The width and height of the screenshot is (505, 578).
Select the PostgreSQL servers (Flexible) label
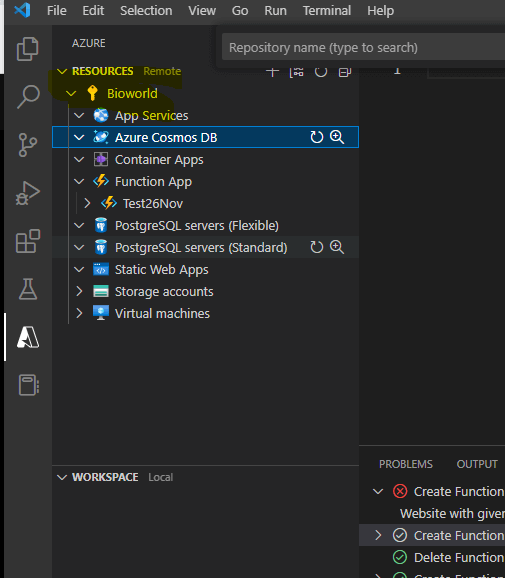pos(197,226)
